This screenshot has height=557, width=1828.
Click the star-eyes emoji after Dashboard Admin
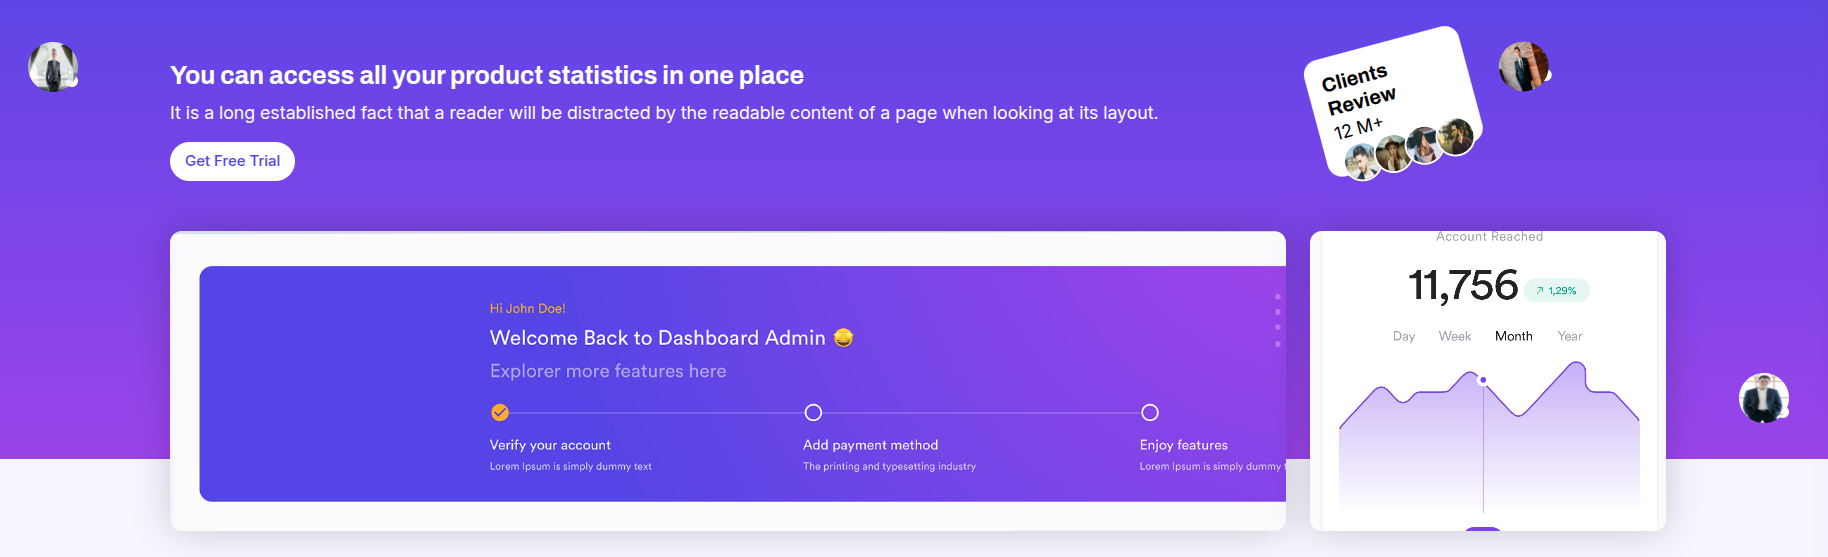844,338
